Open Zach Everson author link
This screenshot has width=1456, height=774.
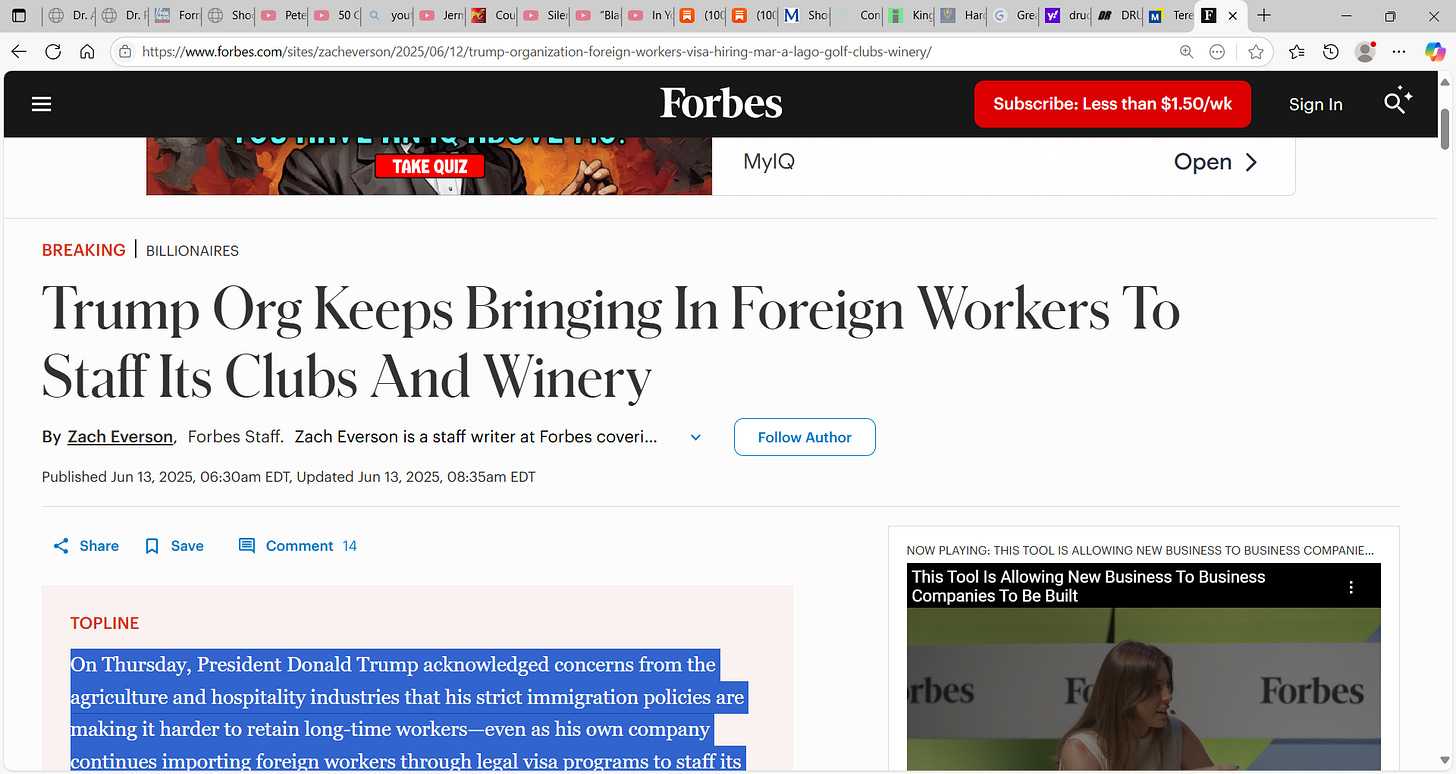(x=120, y=437)
